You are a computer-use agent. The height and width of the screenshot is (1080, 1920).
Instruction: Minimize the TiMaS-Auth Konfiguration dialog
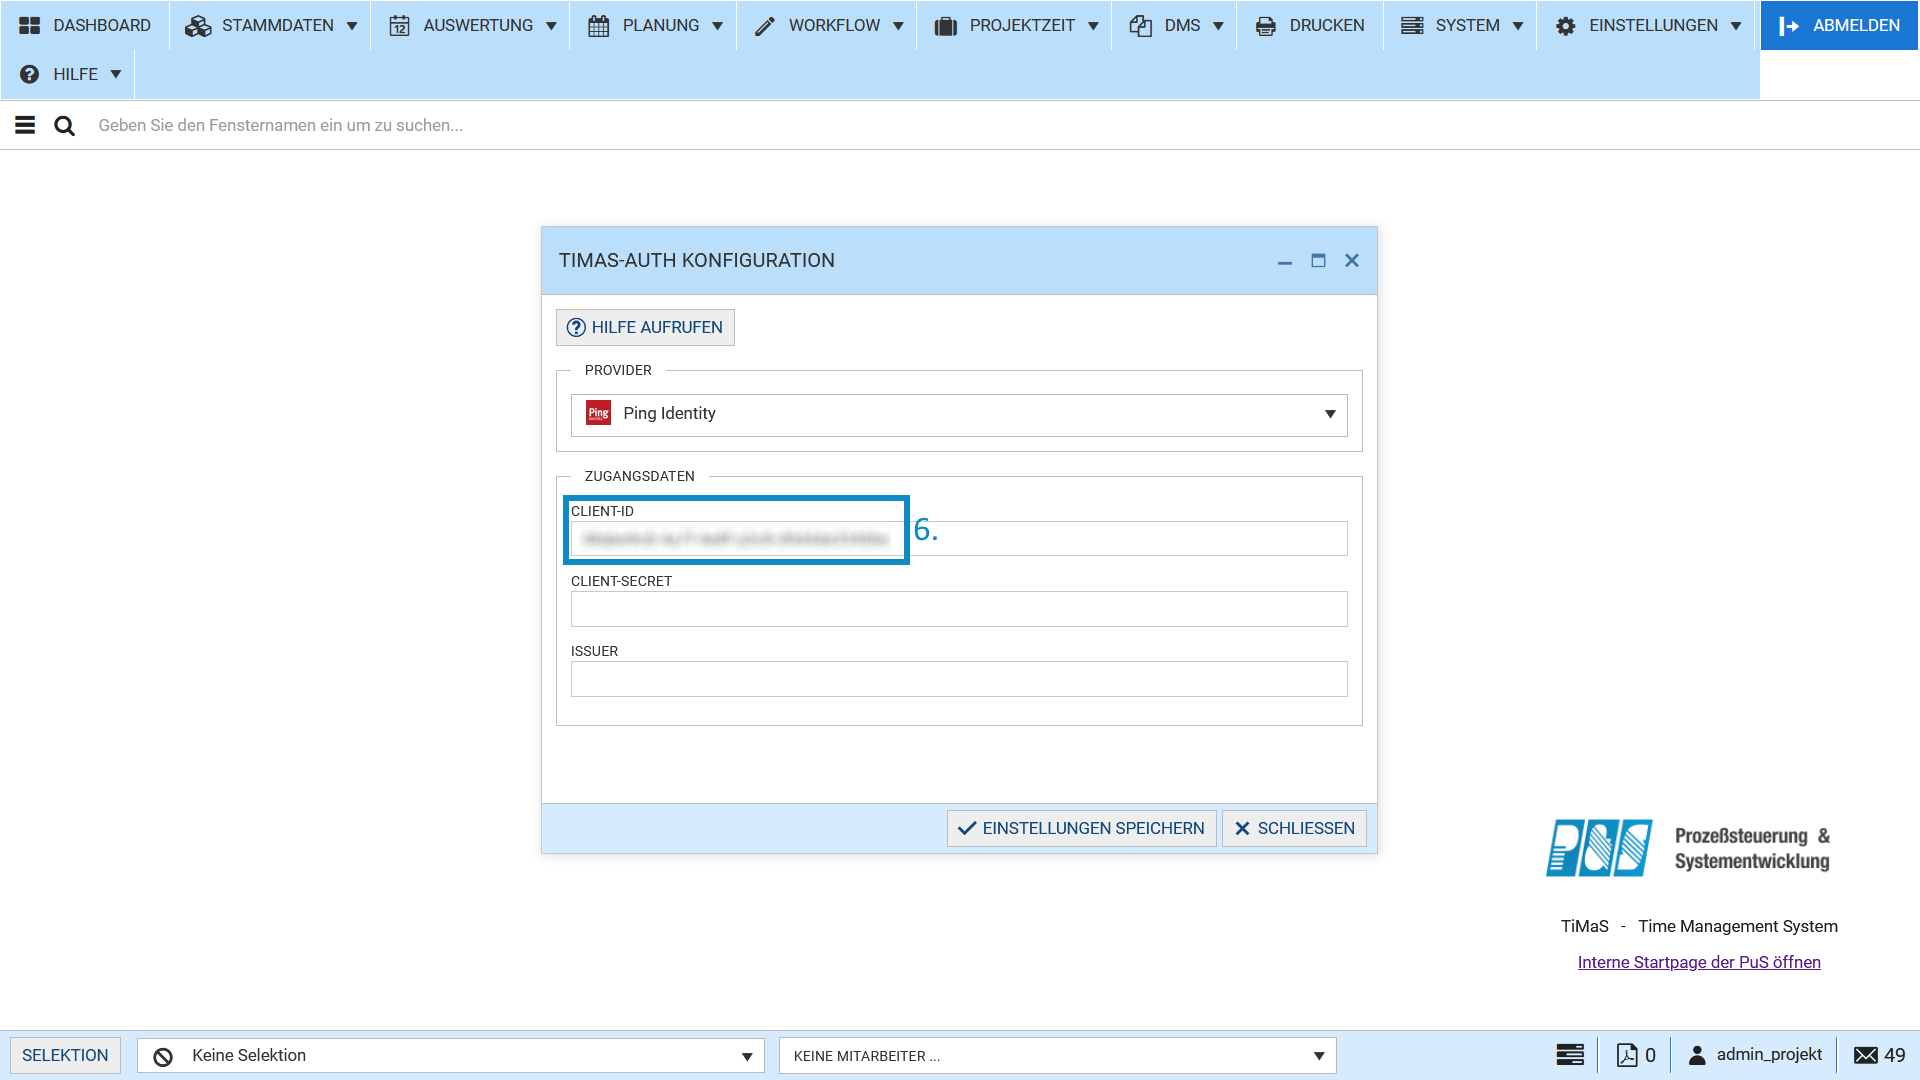point(1285,261)
